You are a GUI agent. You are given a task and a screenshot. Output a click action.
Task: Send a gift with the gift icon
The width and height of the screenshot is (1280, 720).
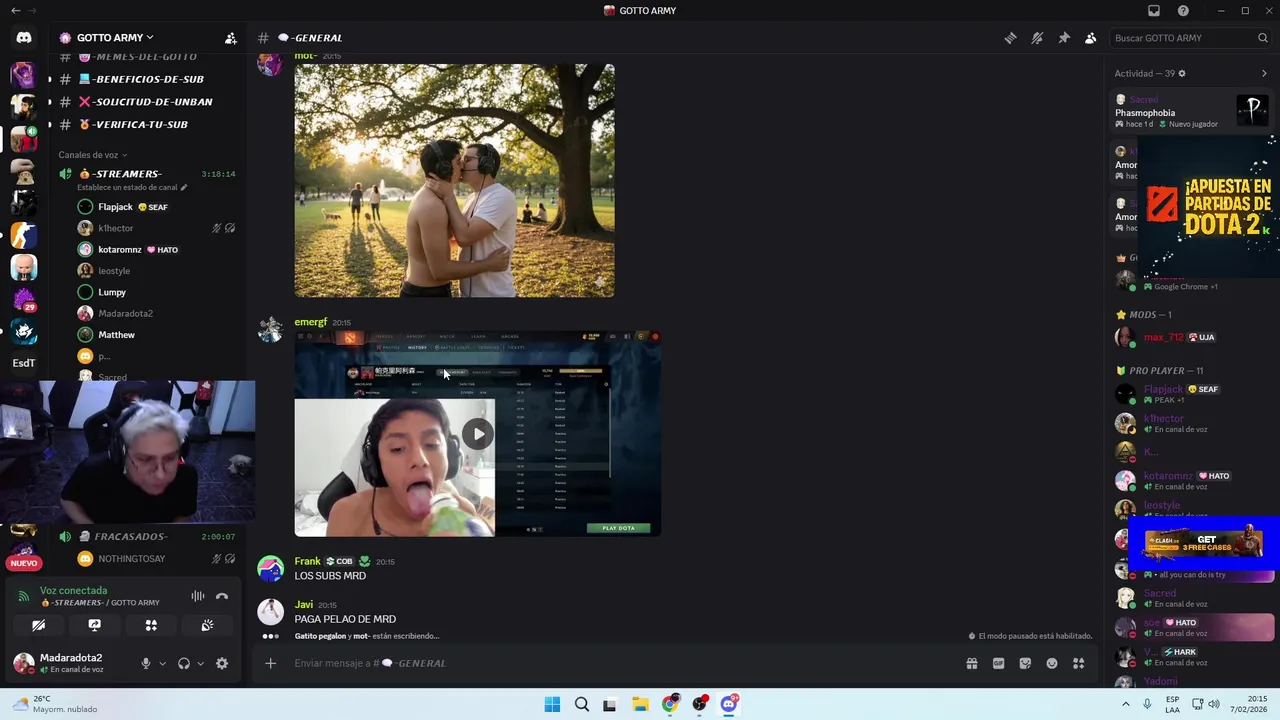971,663
